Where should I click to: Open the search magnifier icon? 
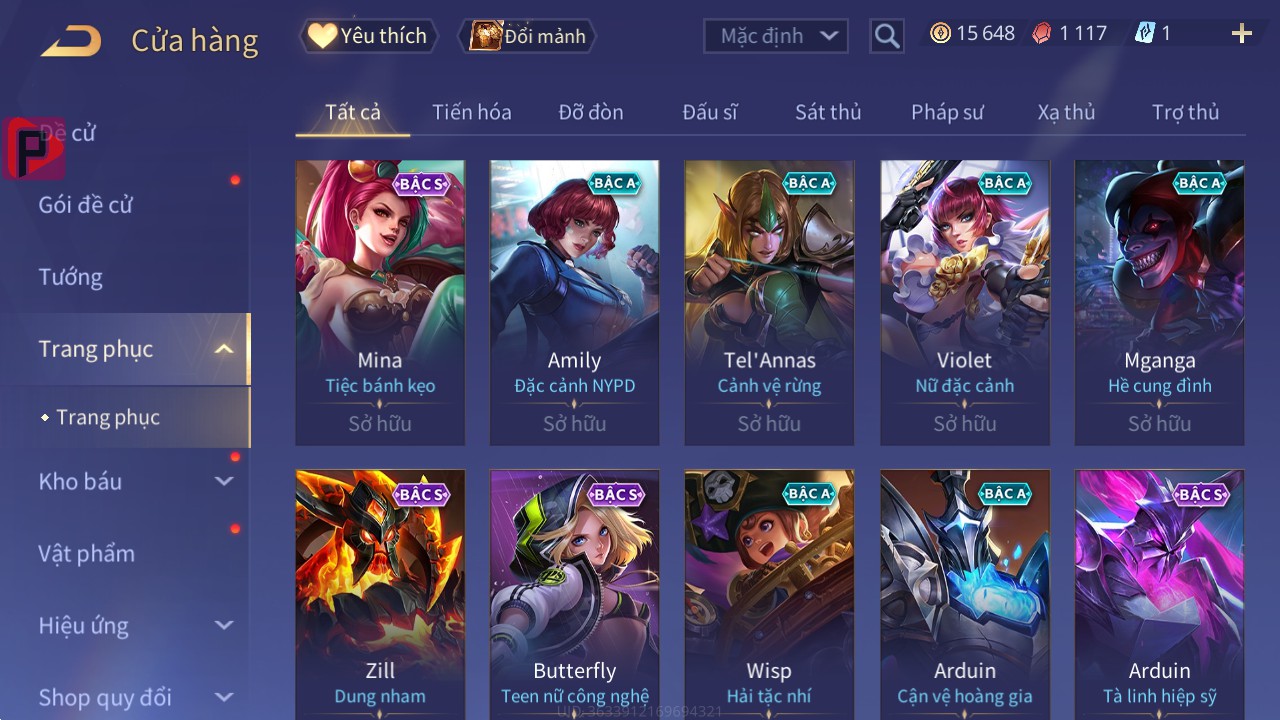point(887,36)
